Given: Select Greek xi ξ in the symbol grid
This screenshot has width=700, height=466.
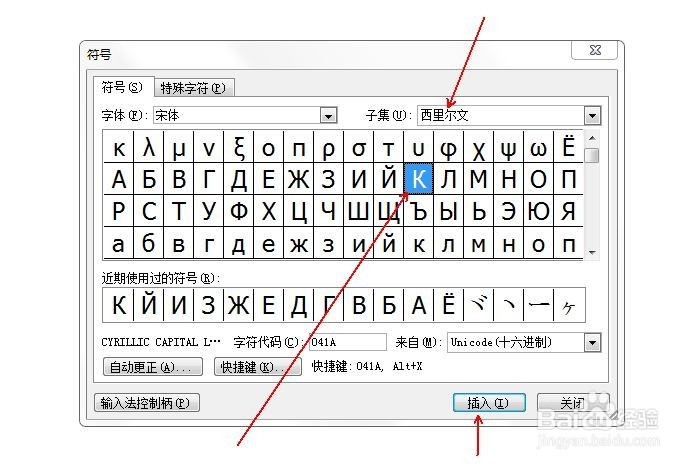Looking at the screenshot, I should [238, 147].
